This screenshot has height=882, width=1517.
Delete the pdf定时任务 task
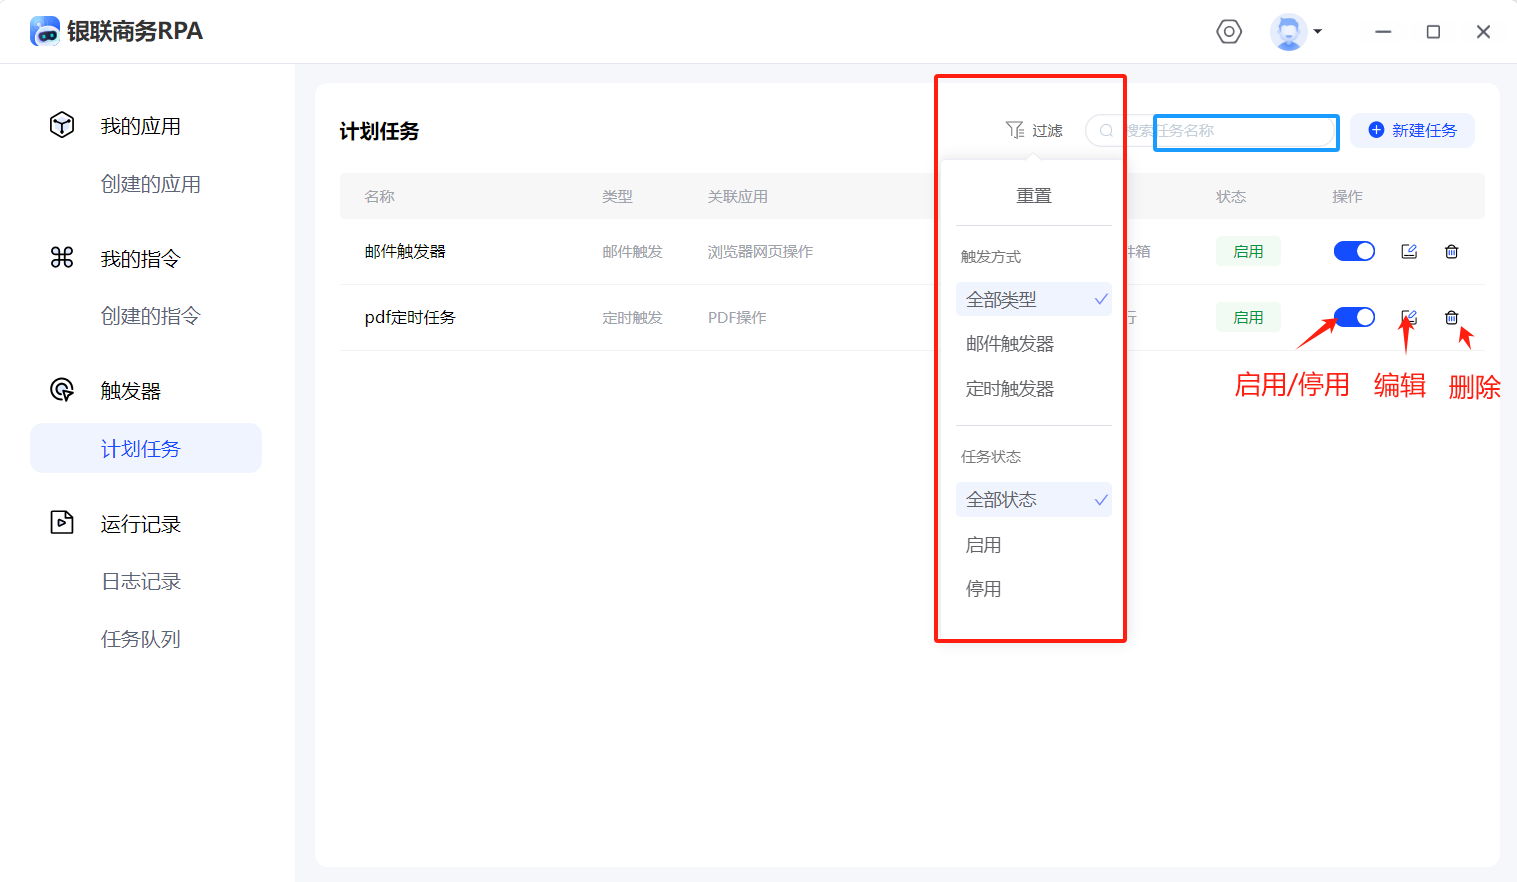[x=1451, y=318]
